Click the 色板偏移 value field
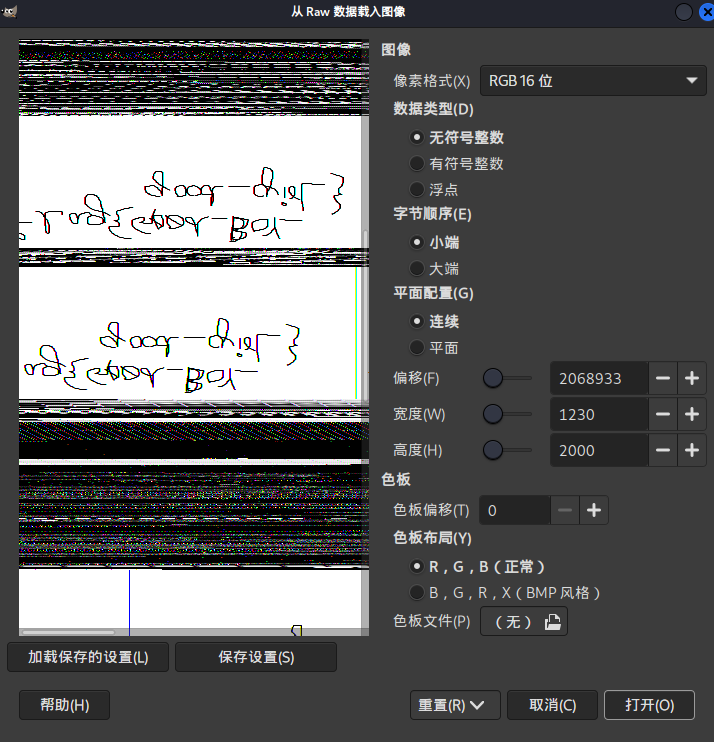This screenshot has height=742, width=714. pyautogui.click(x=515, y=510)
